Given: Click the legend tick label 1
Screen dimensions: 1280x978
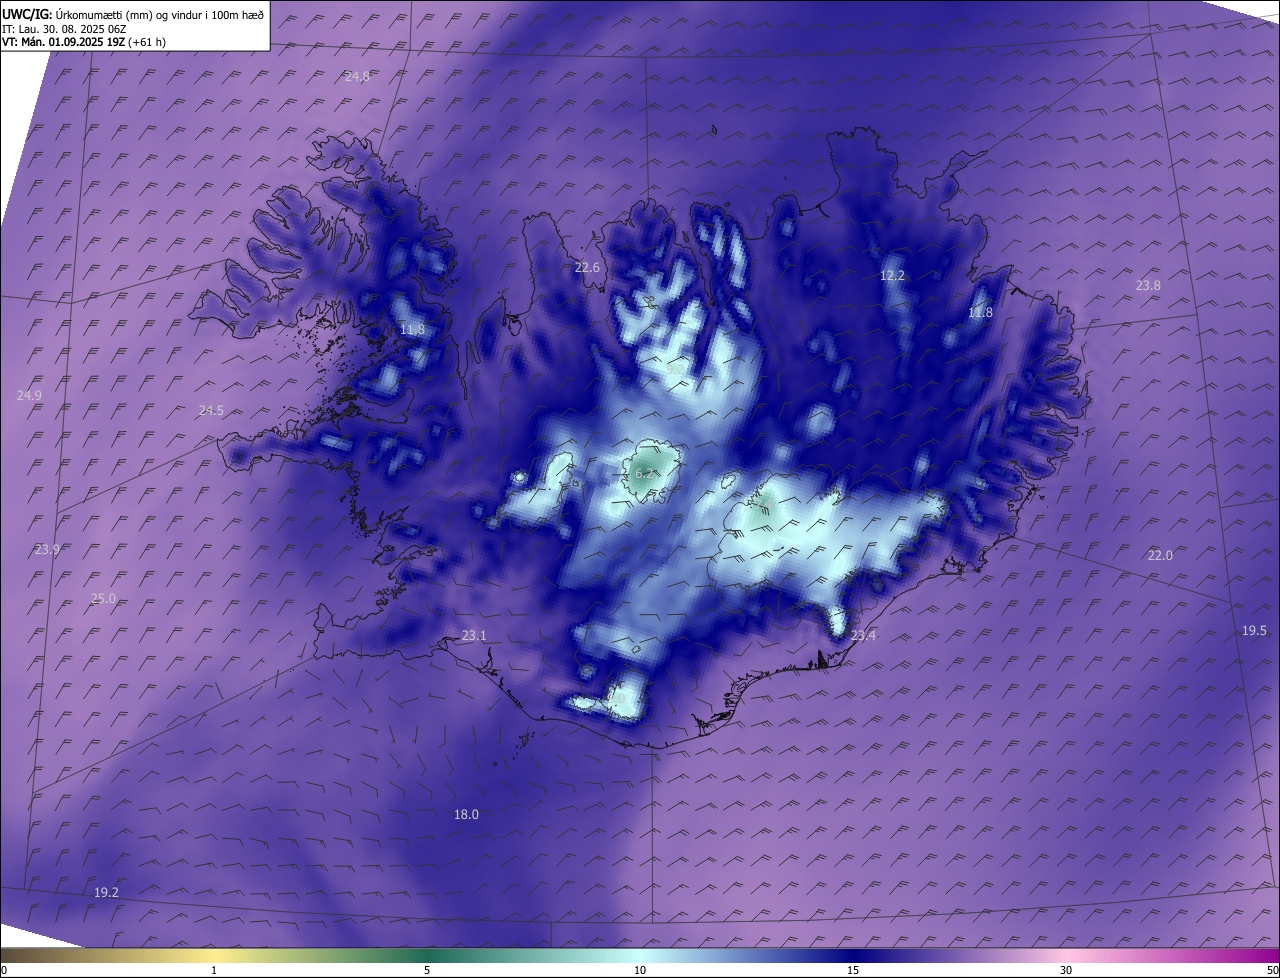Looking at the screenshot, I should [x=214, y=970].
